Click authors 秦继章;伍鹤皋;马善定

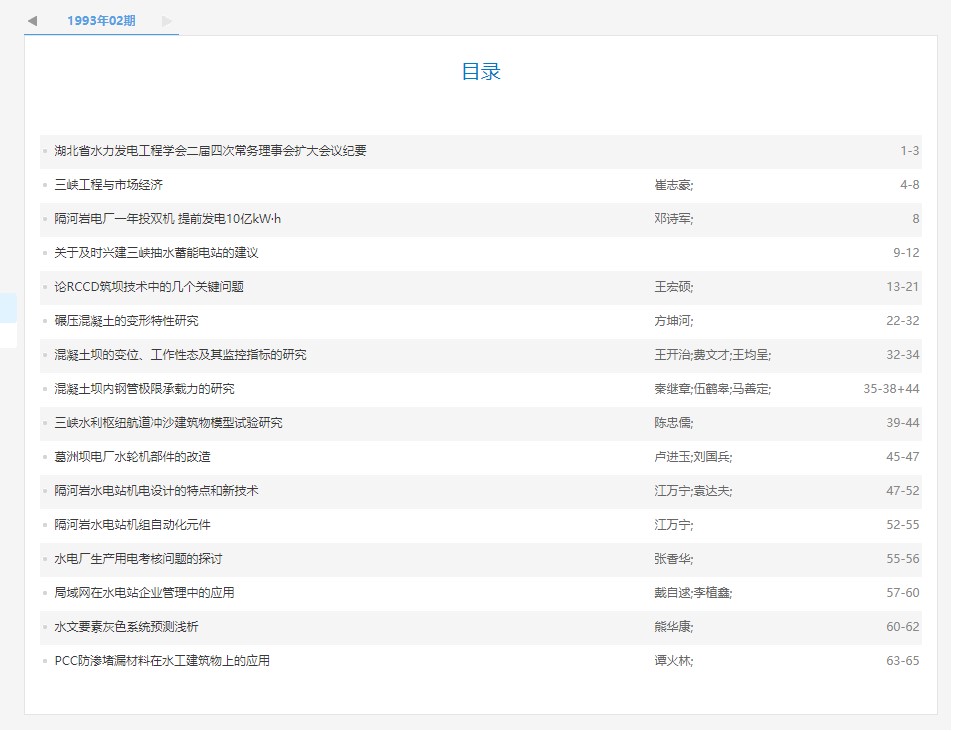tap(713, 389)
